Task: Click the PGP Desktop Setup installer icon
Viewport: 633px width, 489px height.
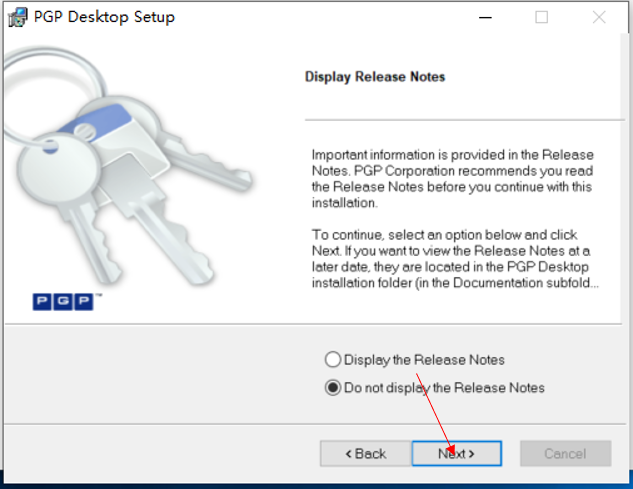Action: (18, 17)
